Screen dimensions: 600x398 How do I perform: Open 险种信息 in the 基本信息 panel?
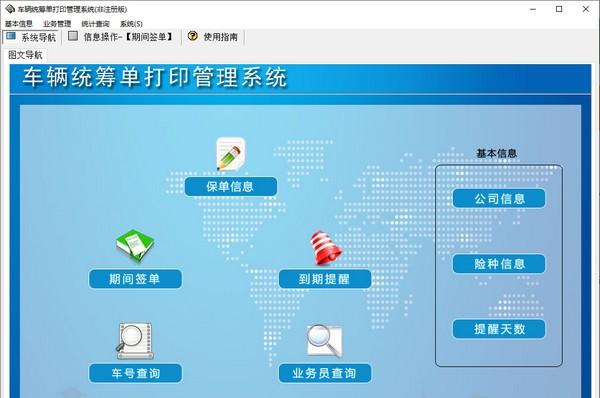499,264
